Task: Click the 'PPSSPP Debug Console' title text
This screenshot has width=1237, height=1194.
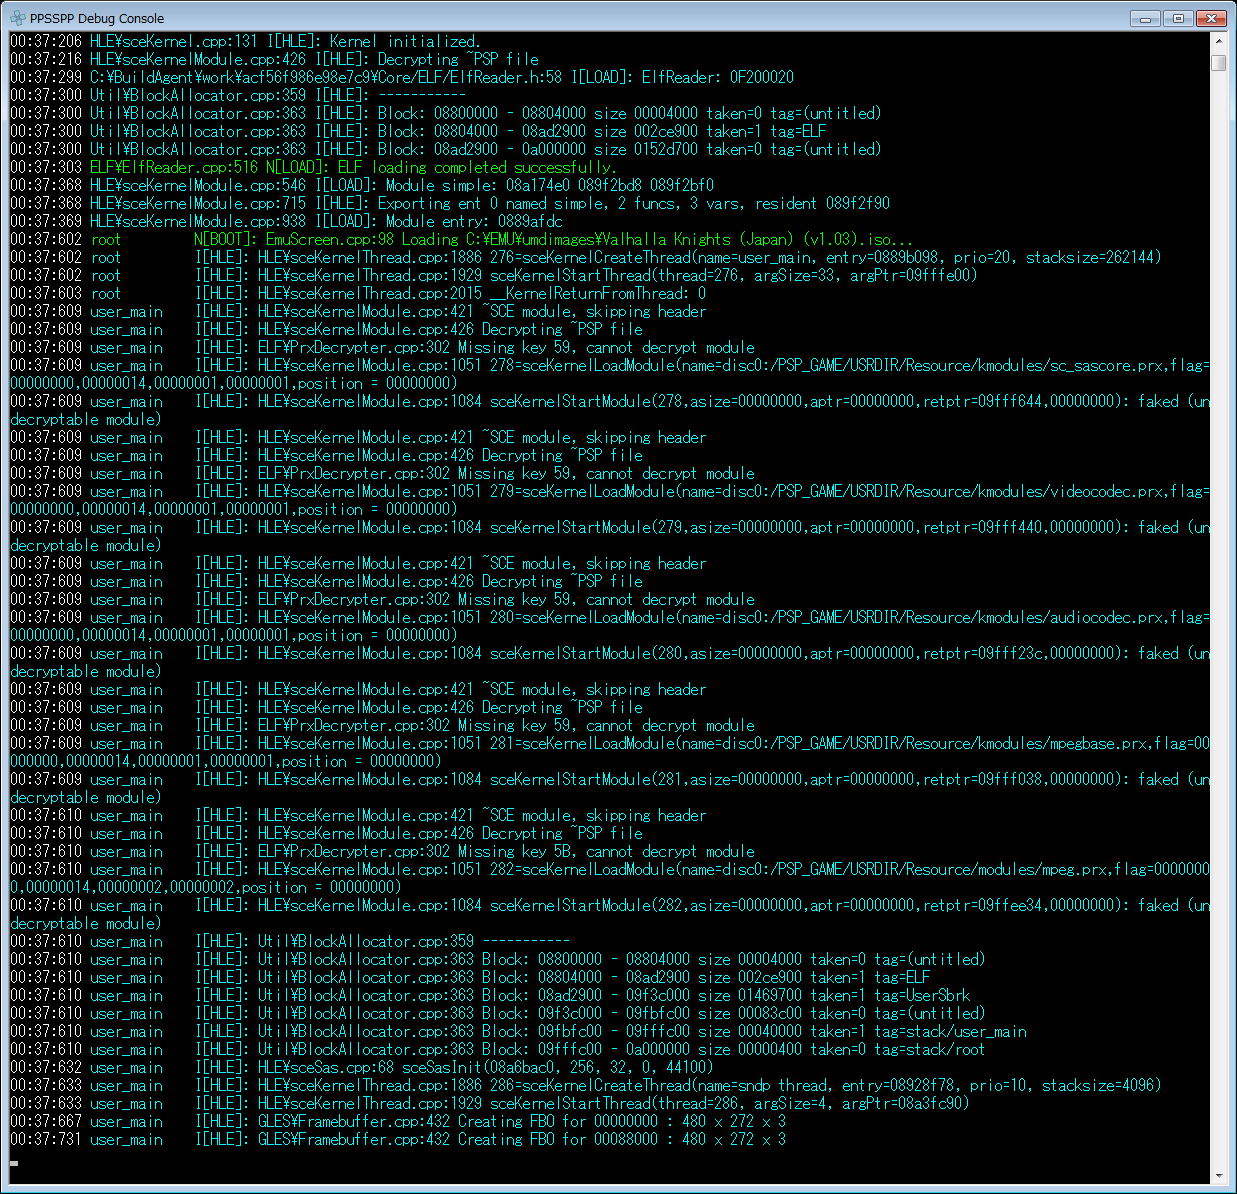Action: (x=97, y=18)
